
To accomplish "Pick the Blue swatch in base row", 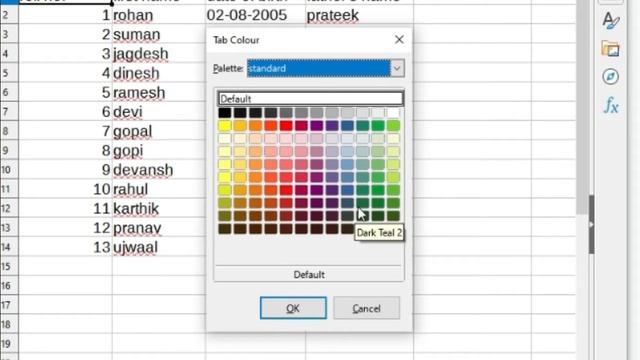I will (347, 125).
